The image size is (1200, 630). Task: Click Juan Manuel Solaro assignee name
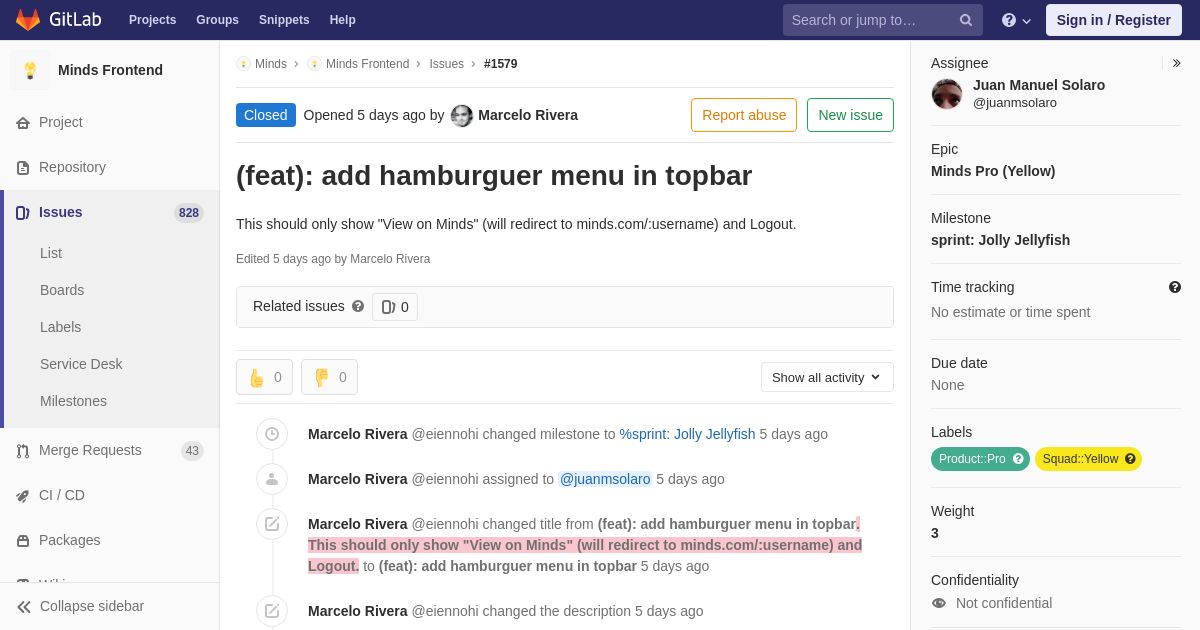coord(1039,85)
